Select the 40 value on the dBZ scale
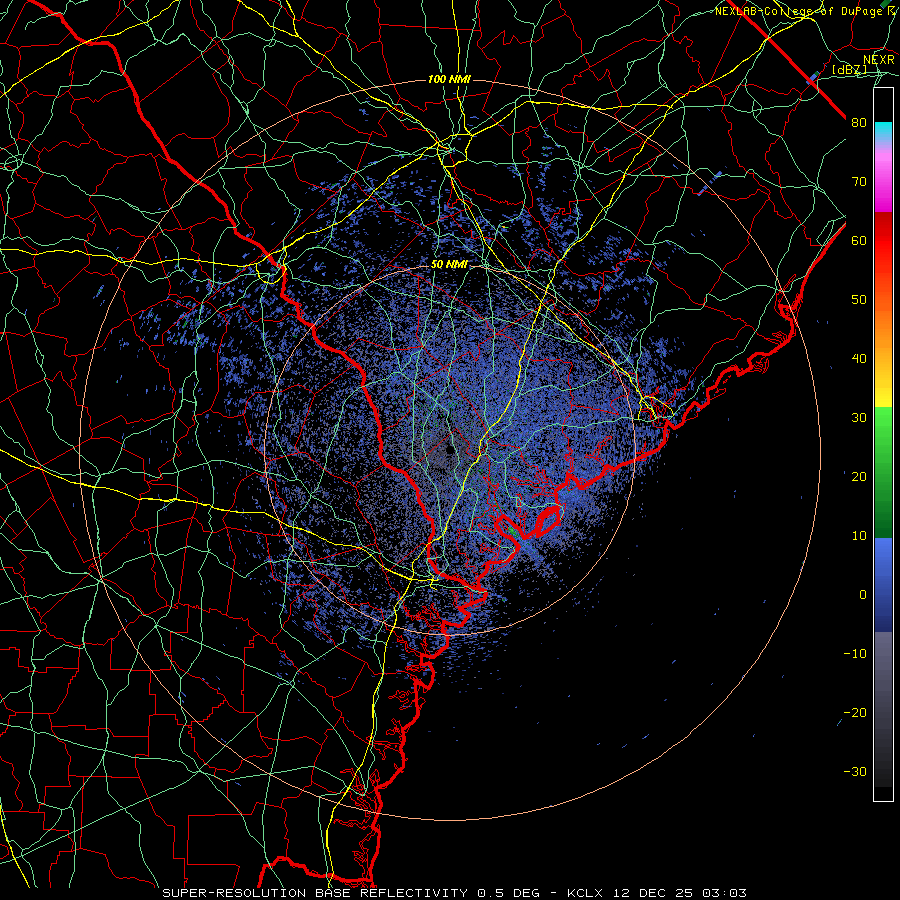This screenshot has height=900, width=900. [859, 359]
